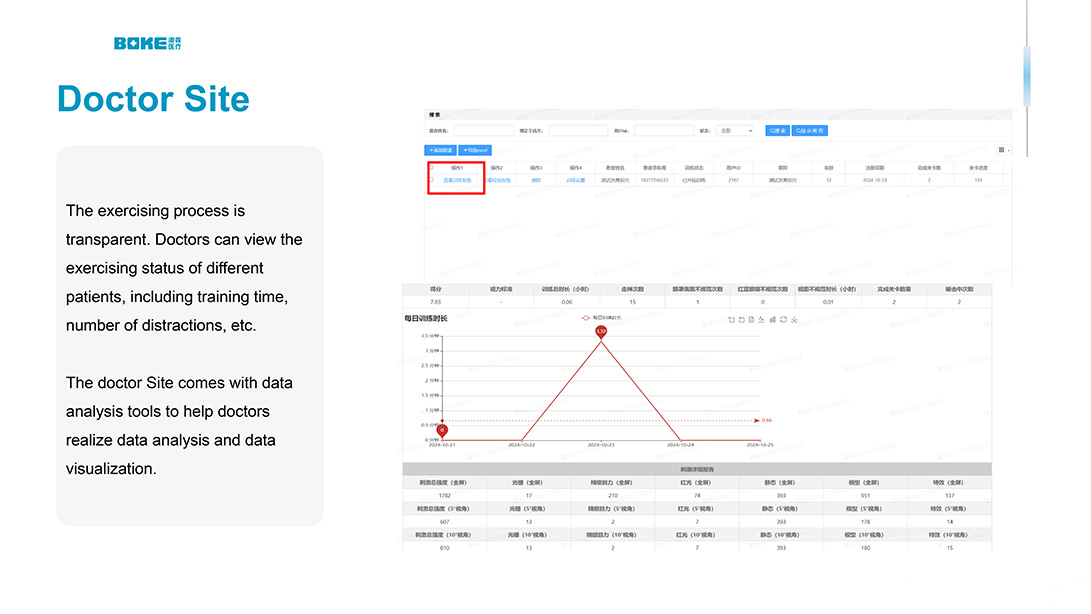The image size is (1091, 614).
Task: Click the patient name input field
Action: coord(482,130)
